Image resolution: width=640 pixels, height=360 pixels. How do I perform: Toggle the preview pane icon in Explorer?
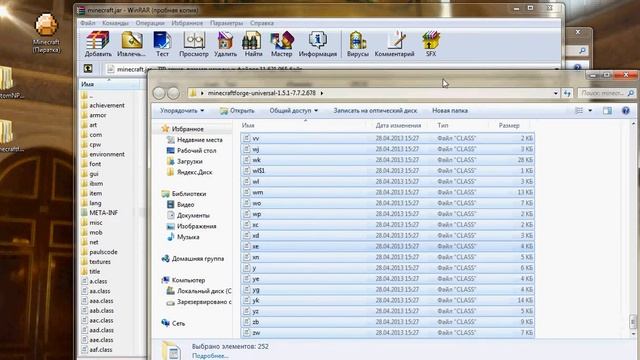(607, 111)
